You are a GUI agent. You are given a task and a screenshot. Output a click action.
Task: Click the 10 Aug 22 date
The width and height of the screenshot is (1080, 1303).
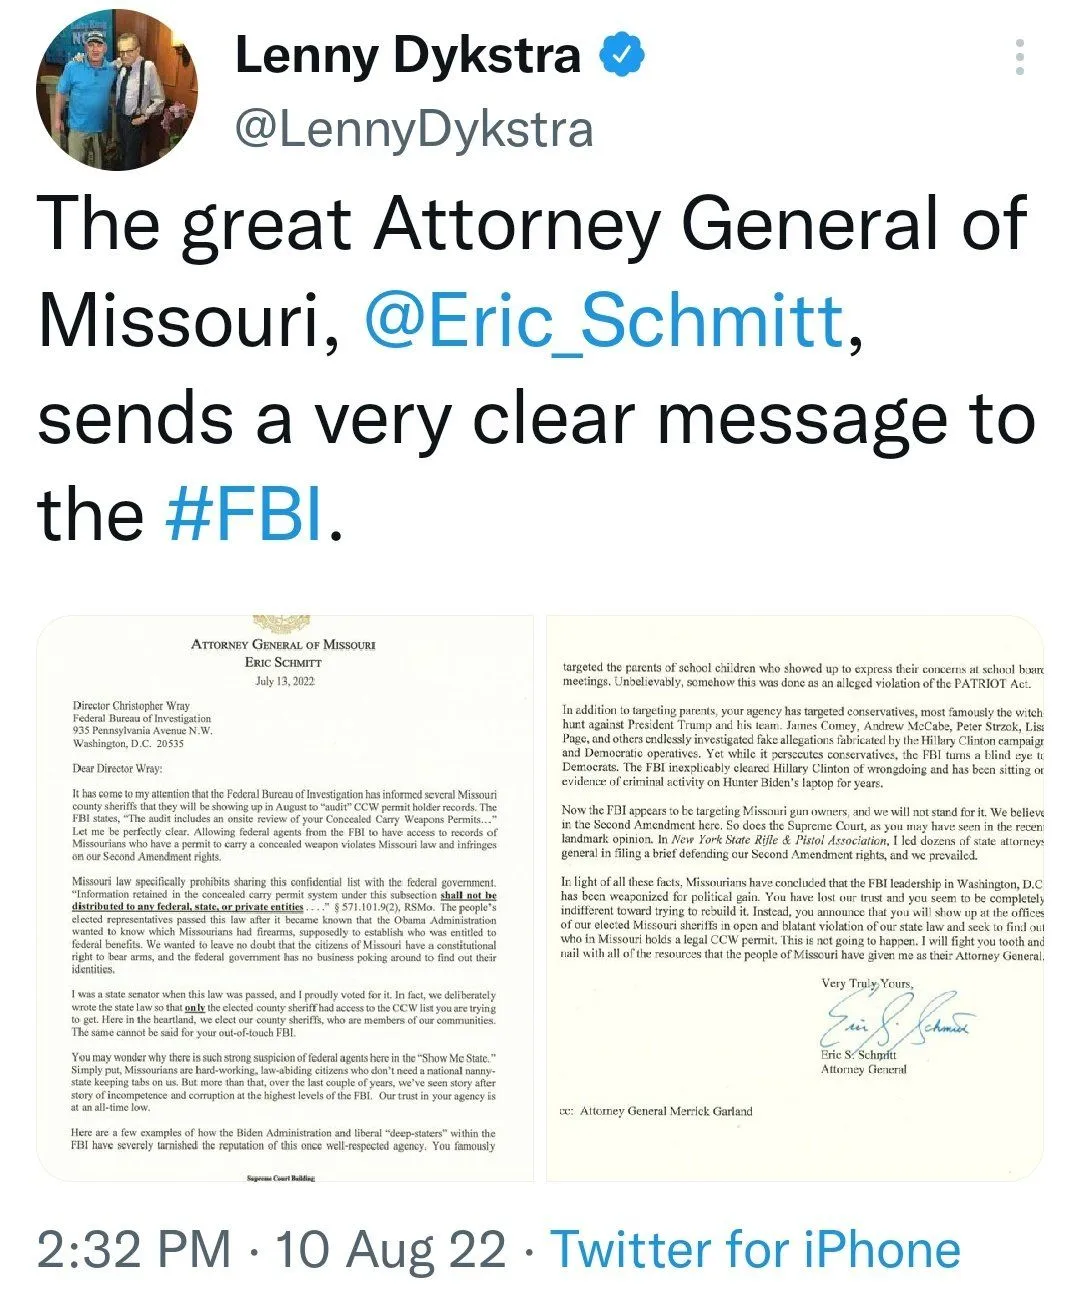point(390,1250)
